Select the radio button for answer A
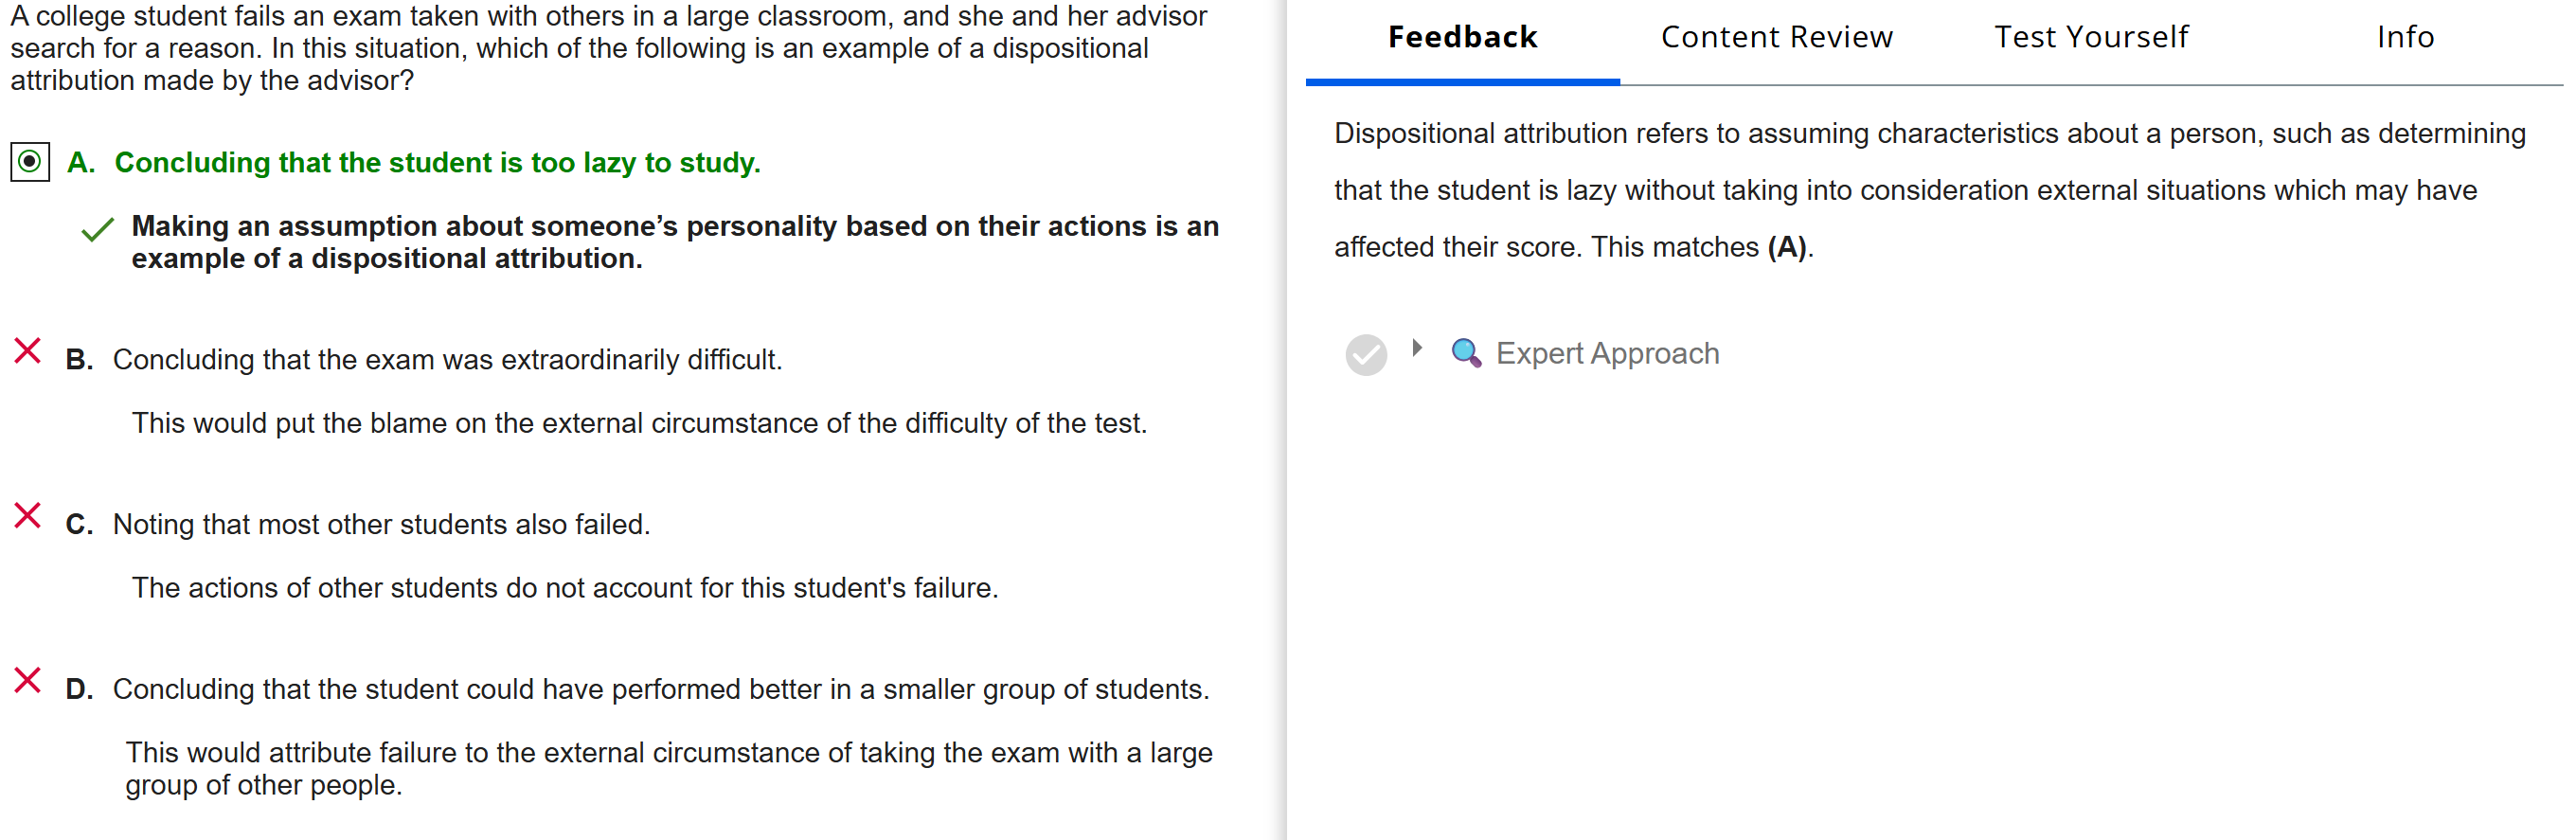The width and height of the screenshot is (2576, 840). (30, 162)
